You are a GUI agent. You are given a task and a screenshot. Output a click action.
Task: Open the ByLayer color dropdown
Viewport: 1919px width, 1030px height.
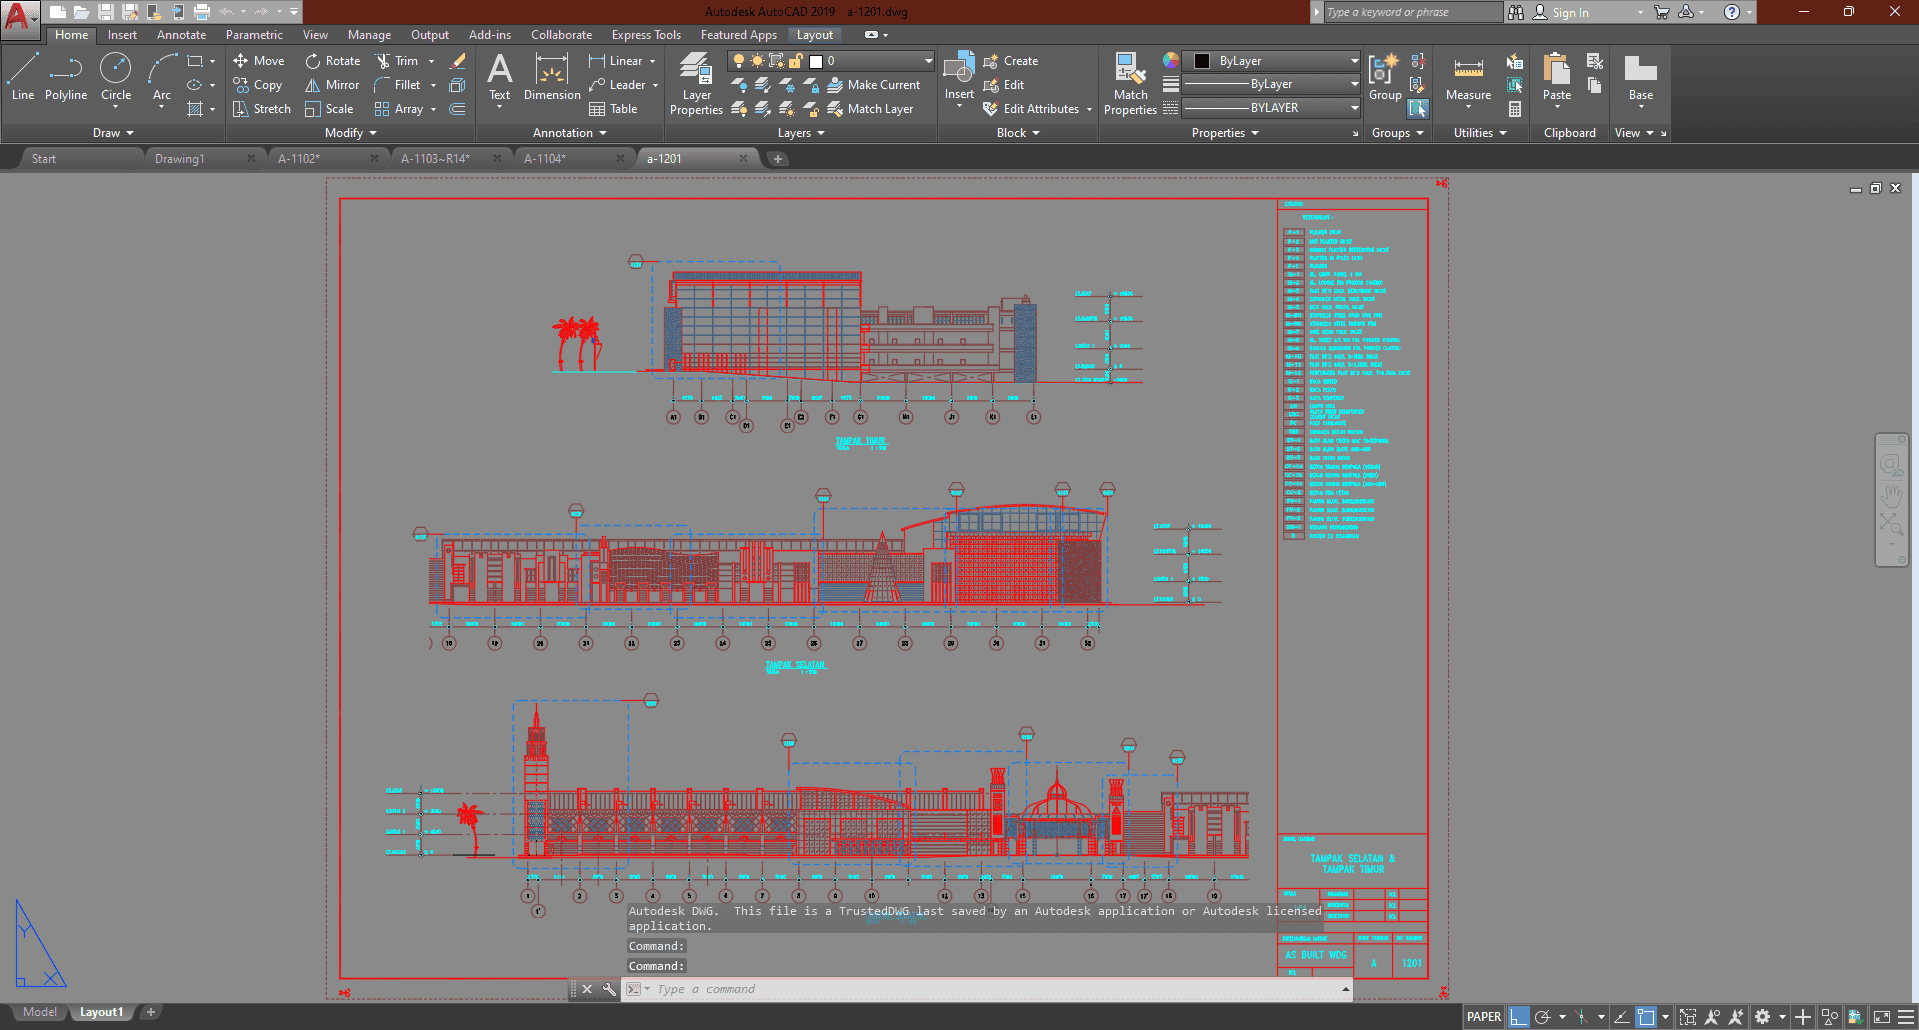(x=1271, y=61)
